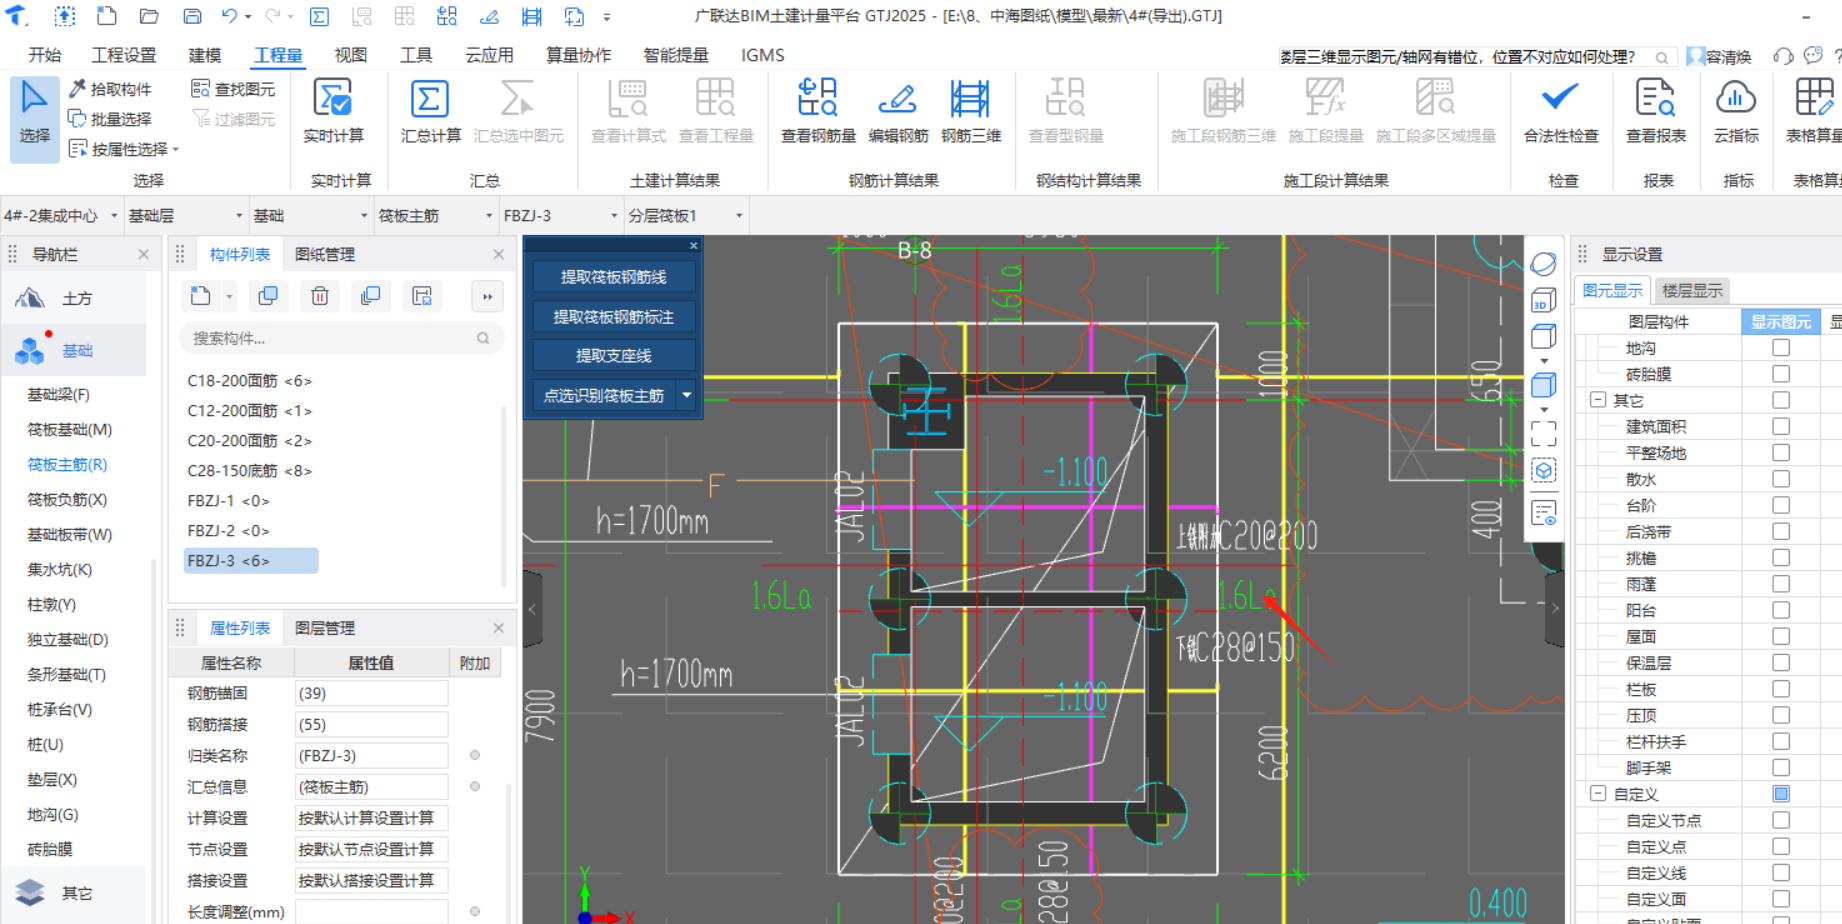The width and height of the screenshot is (1842, 924).
Task: Toggle 雨篷 display checkbox
Action: [1781, 583]
